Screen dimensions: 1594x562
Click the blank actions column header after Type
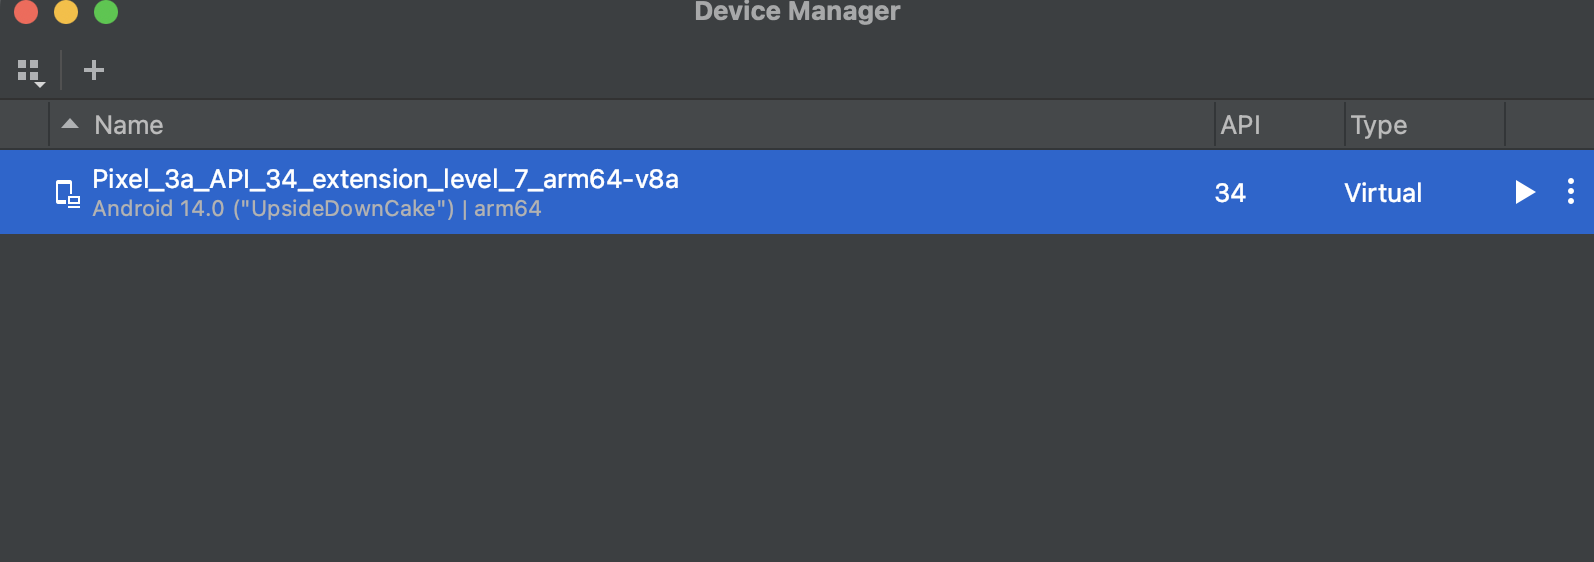click(1549, 125)
